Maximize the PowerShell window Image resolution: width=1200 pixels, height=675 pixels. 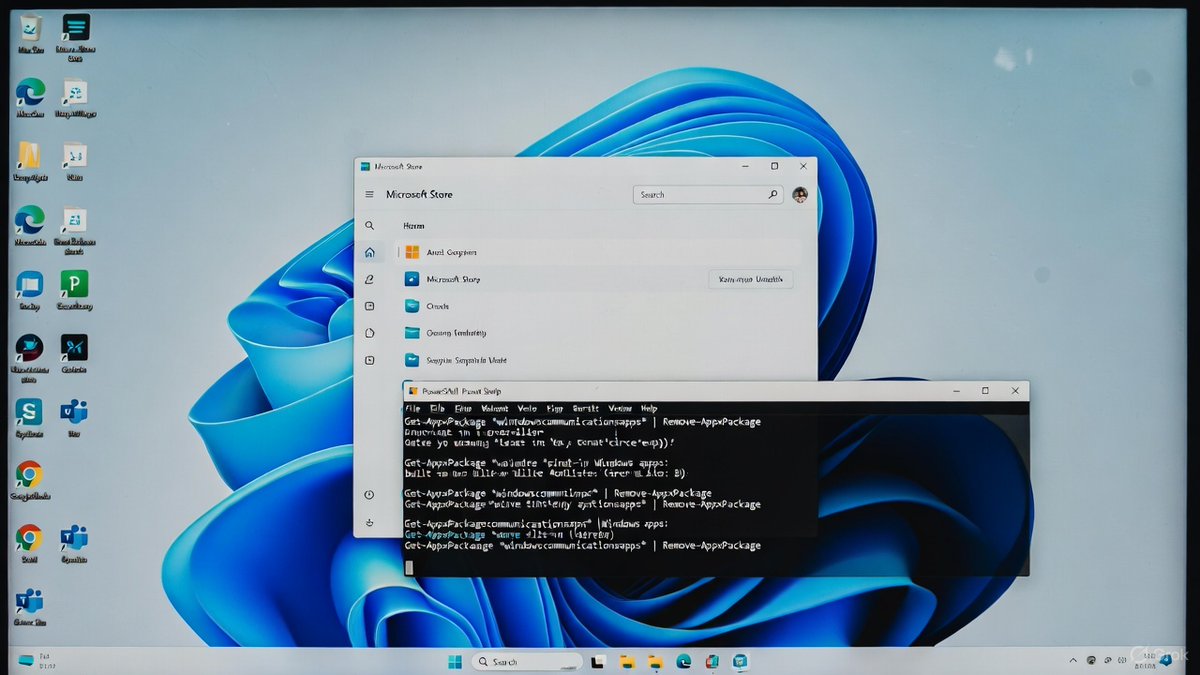point(985,391)
